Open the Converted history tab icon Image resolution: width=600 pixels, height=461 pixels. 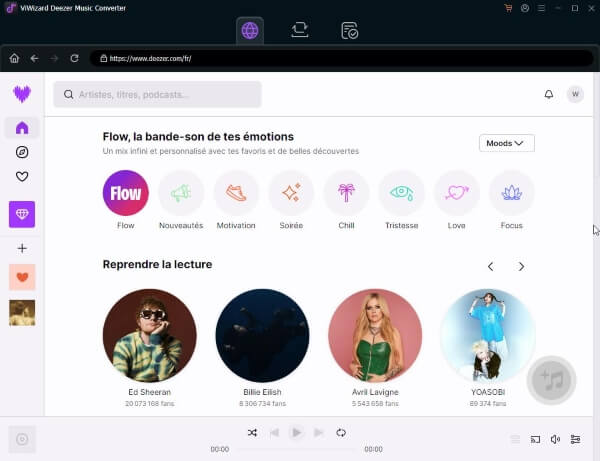(349, 31)
